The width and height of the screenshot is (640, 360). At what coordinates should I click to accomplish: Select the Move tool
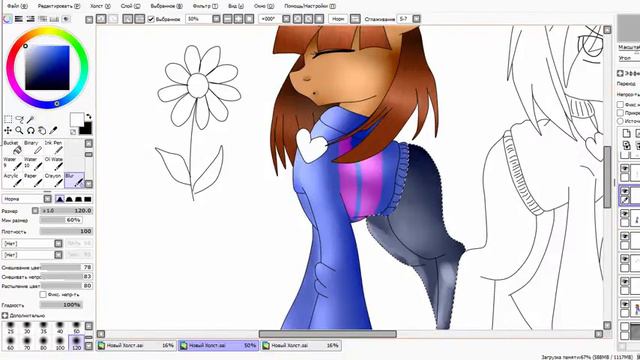point(8,131)
